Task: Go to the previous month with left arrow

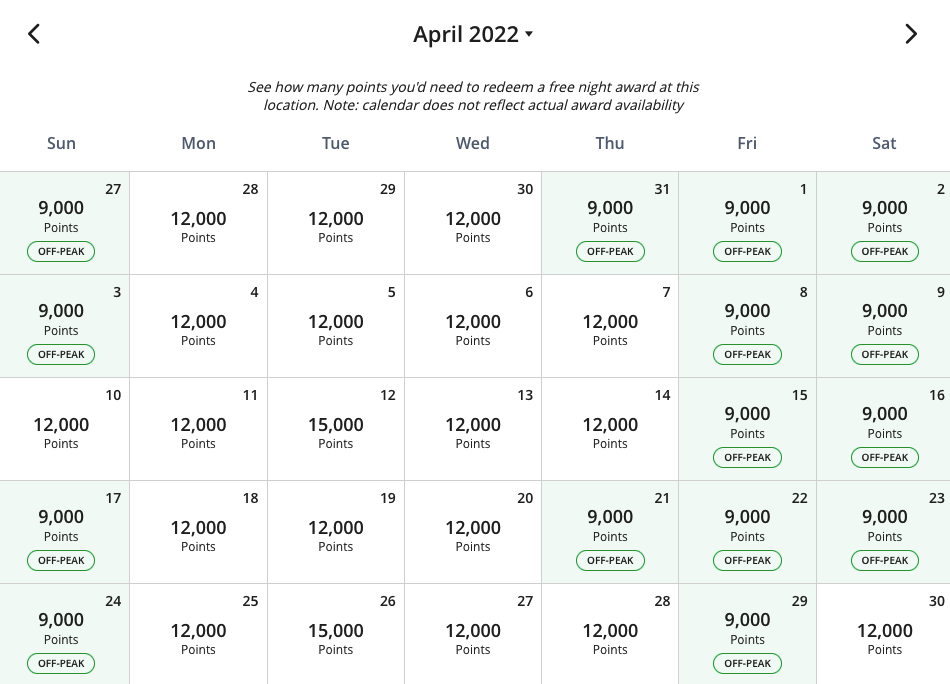Action: point(34,34)
